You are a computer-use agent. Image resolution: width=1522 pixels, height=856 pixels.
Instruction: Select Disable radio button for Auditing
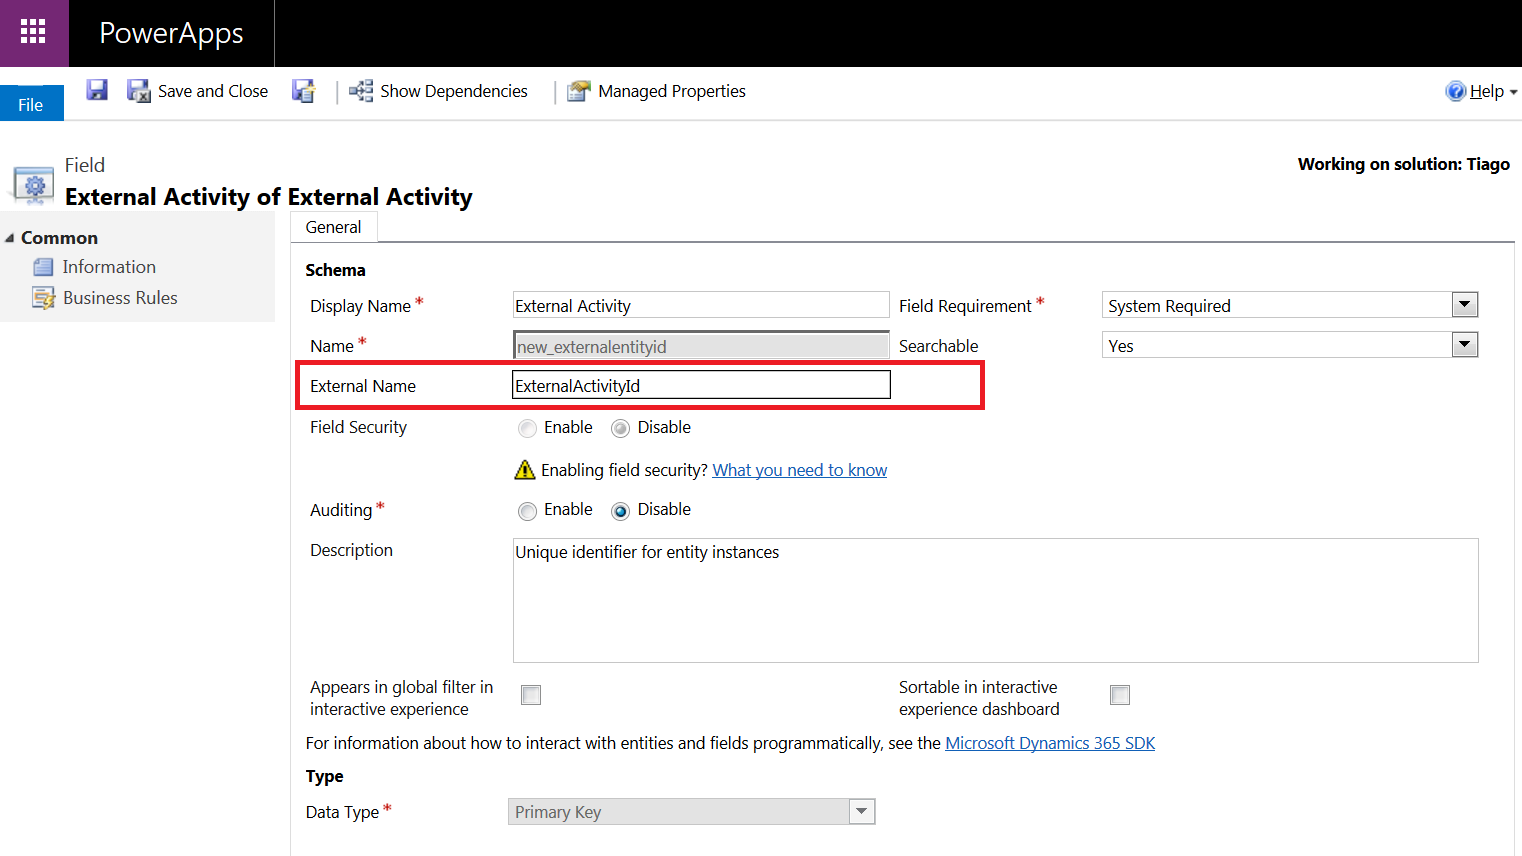point(621,511)
